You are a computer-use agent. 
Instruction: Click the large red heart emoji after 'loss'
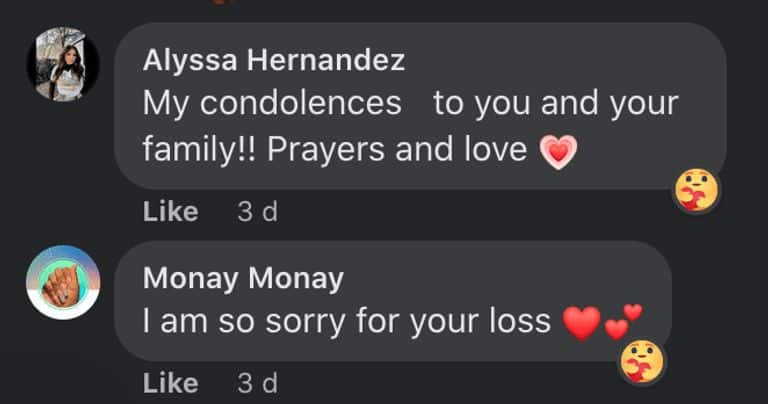(x=581, y=323)
